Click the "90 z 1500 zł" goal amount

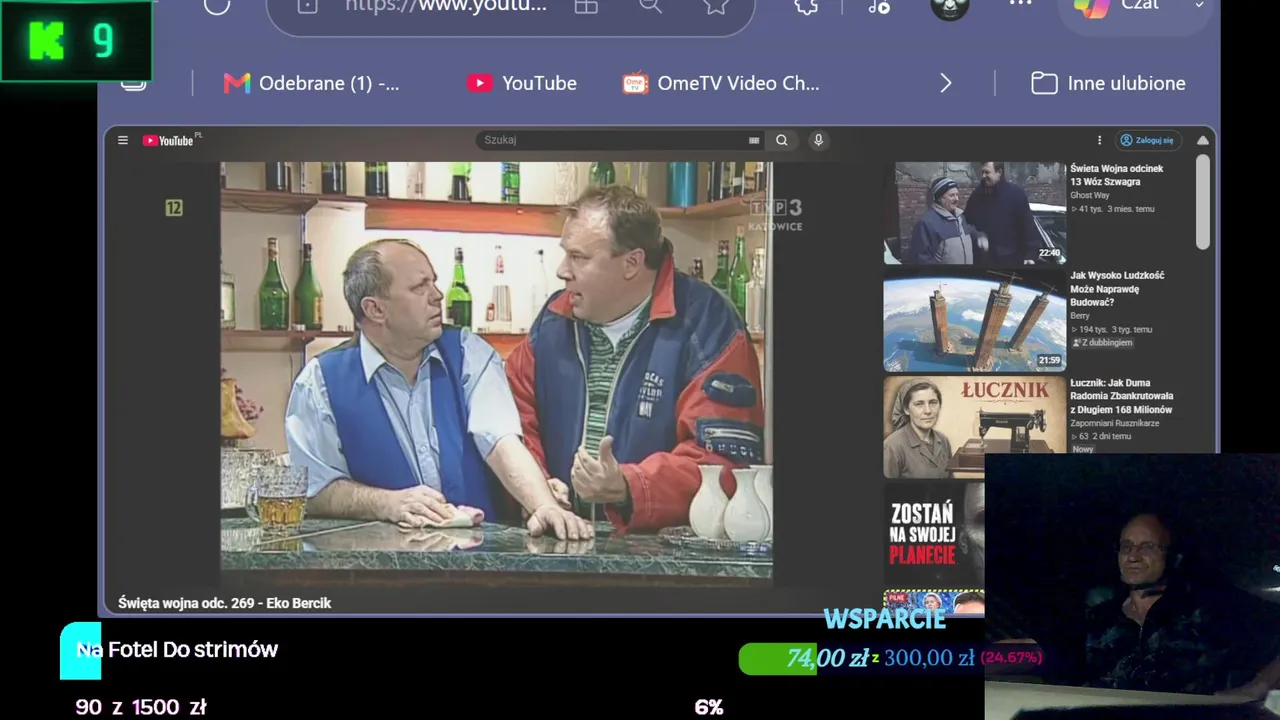pos(141,707)
